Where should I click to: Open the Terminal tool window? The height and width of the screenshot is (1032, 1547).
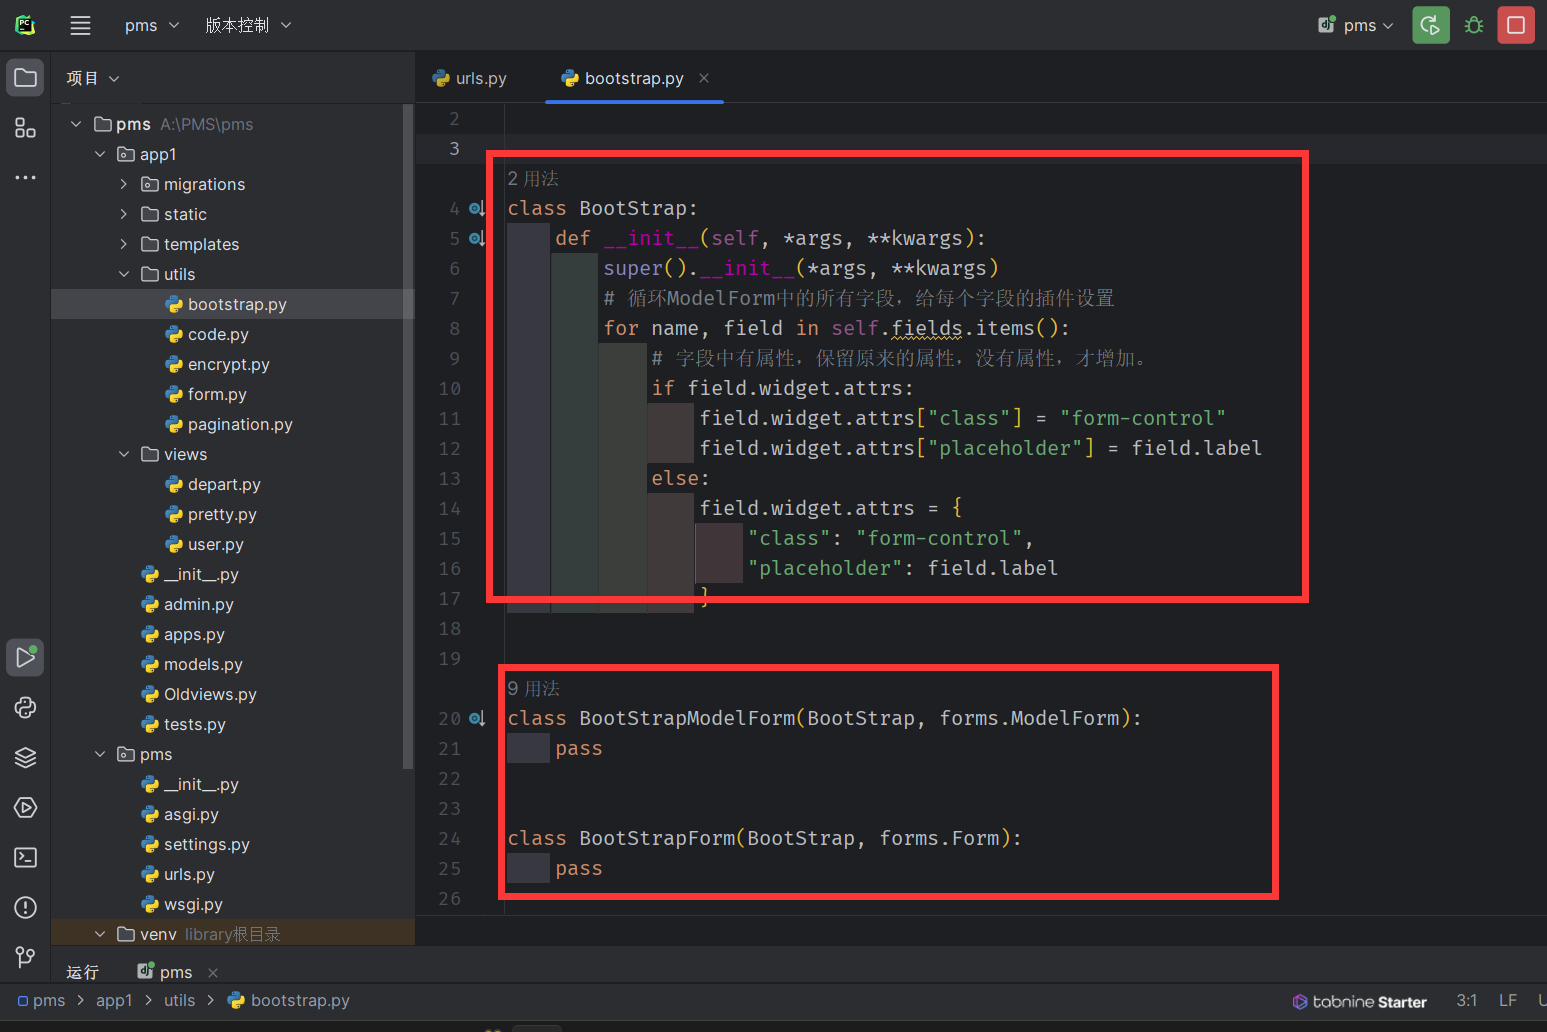pyautogui.click(x=25, y=858)
